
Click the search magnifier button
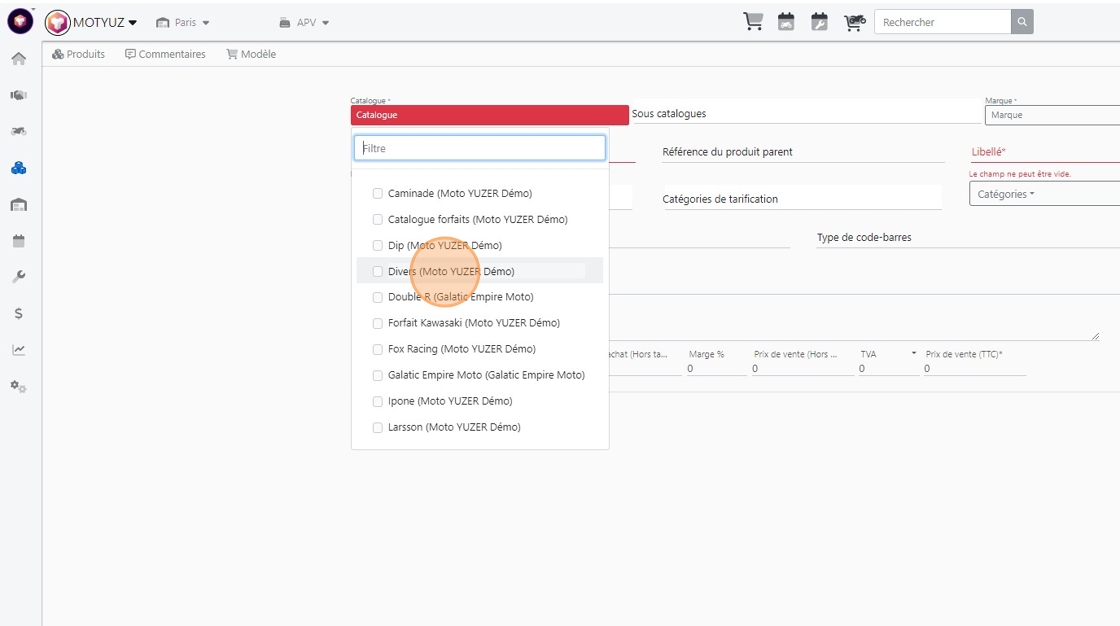[1022, 22]
